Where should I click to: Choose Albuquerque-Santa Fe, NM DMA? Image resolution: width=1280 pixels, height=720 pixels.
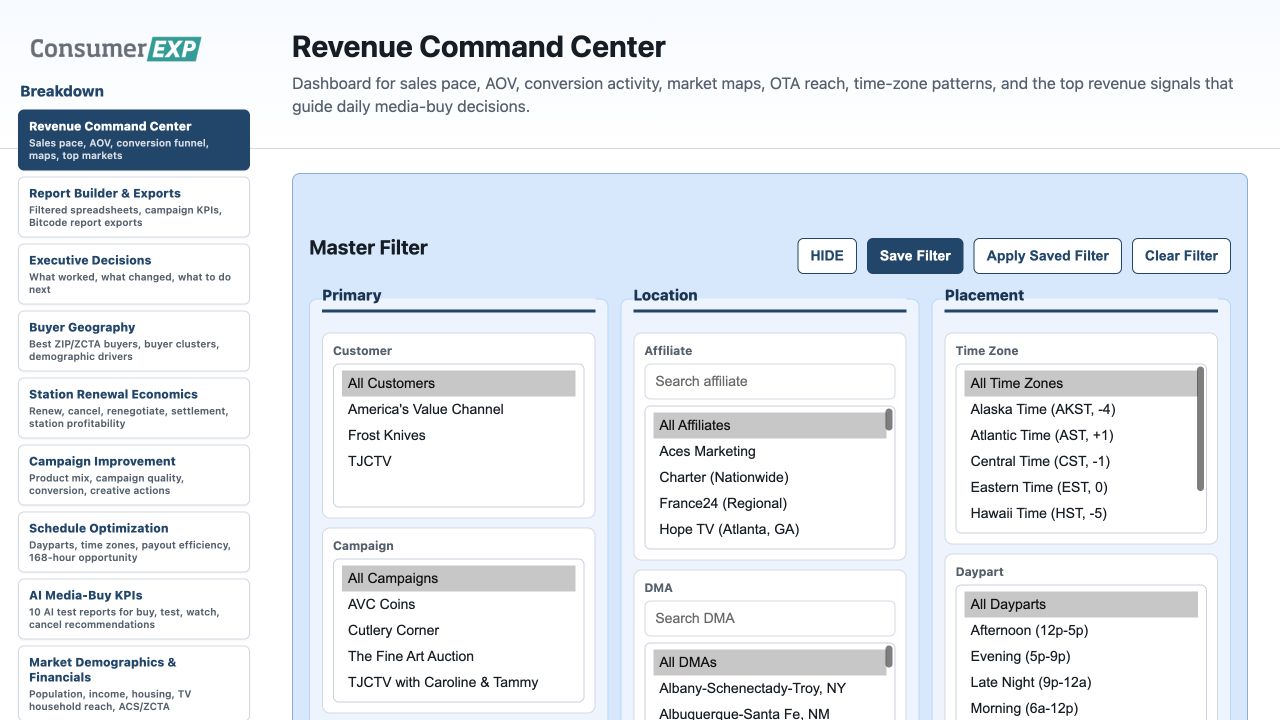pos(769,713)
